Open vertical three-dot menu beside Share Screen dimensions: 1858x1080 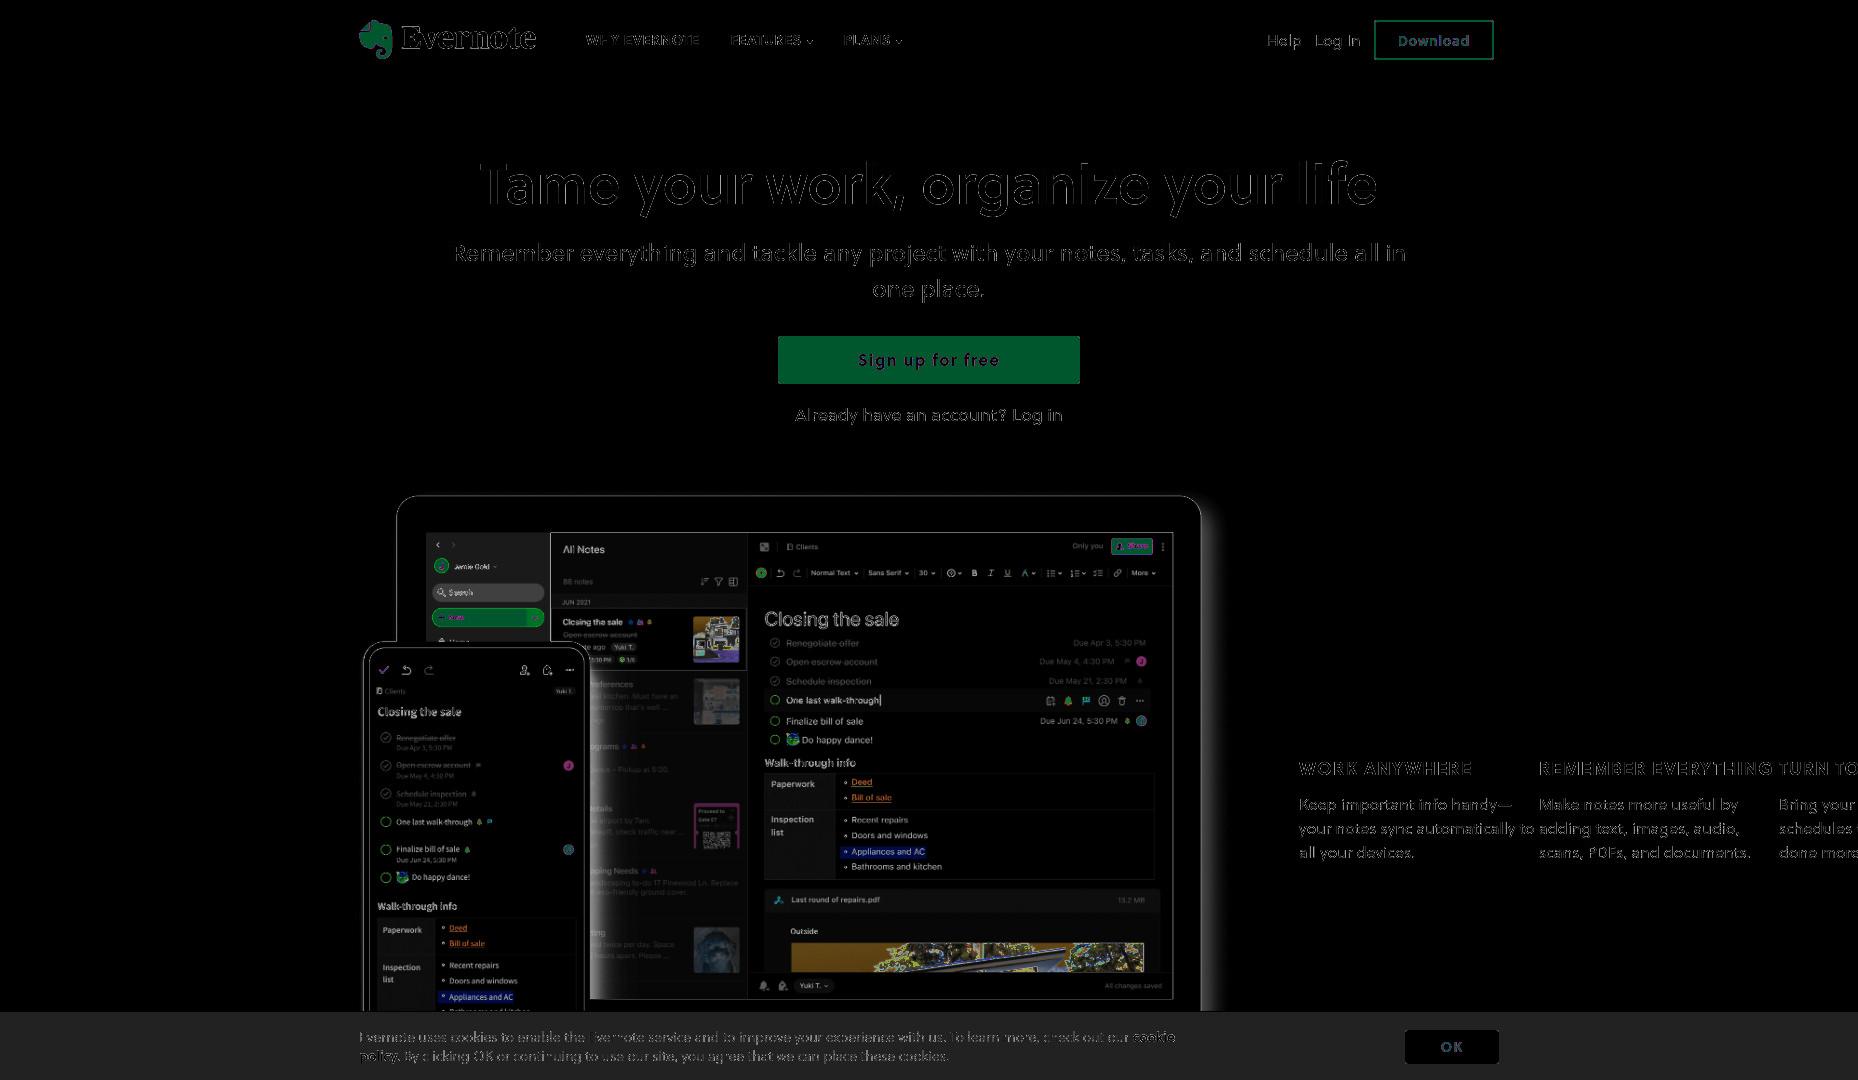click(1163, 547)
